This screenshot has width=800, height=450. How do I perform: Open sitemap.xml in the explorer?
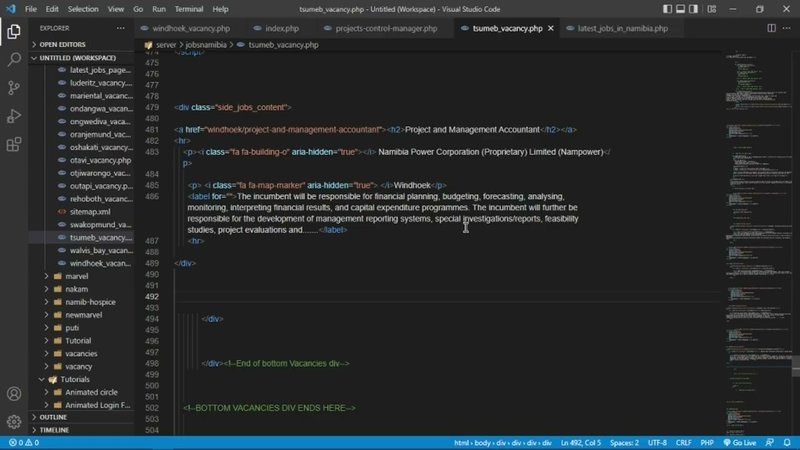(x=90, y=212)
